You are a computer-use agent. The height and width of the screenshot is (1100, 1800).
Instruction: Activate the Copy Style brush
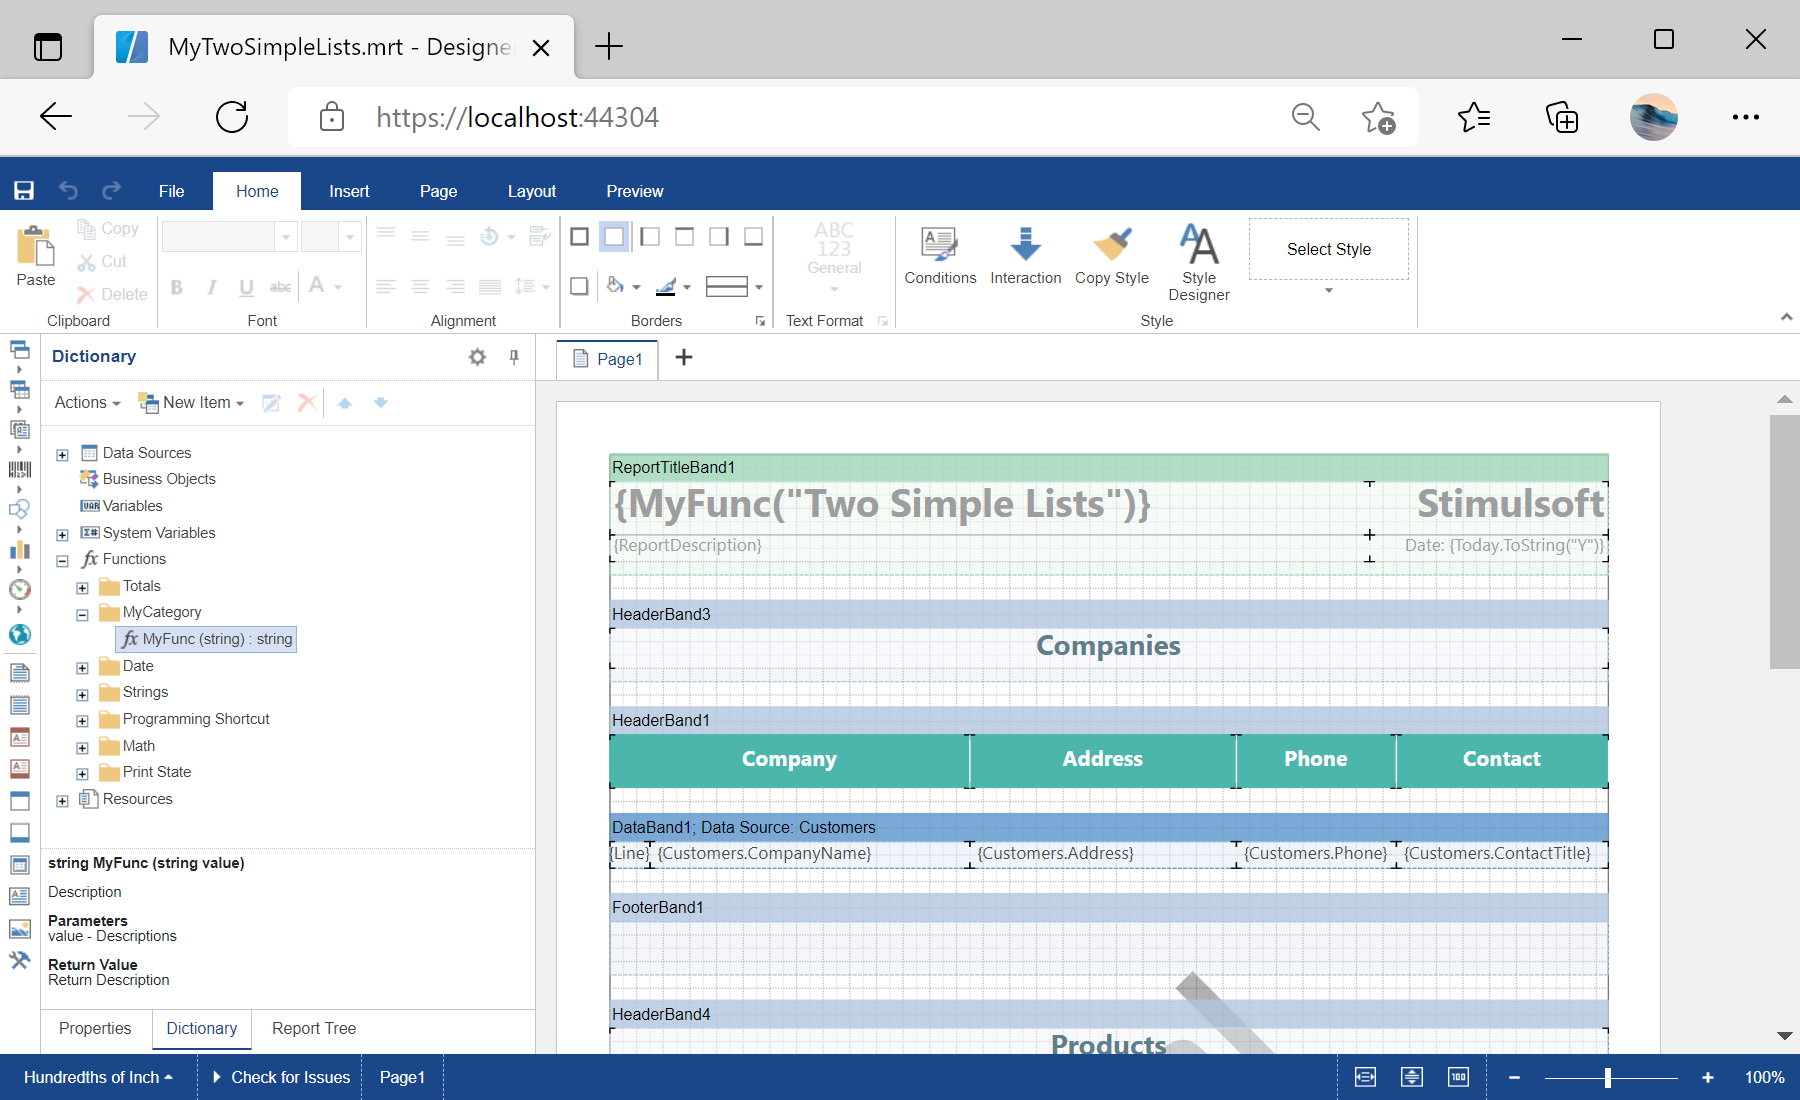click(1112, 256)
